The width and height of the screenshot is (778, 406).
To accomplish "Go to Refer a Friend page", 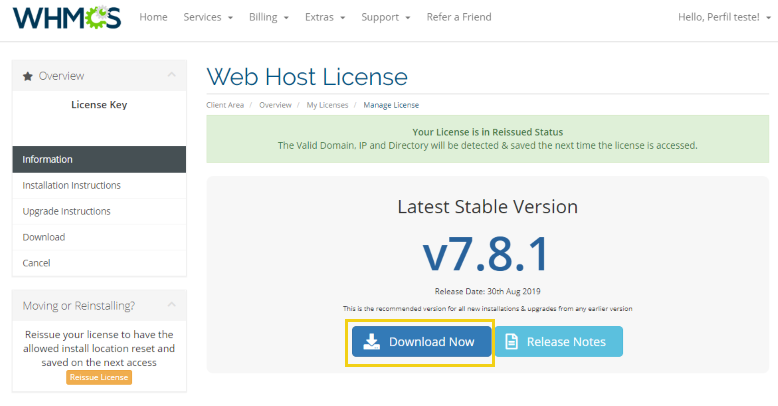I will click(459, 17).
